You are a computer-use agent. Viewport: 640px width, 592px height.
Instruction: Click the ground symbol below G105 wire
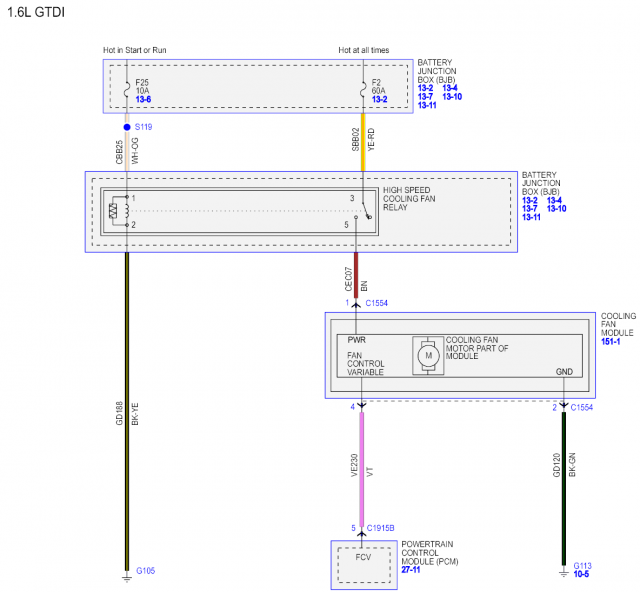click(127, 578)
